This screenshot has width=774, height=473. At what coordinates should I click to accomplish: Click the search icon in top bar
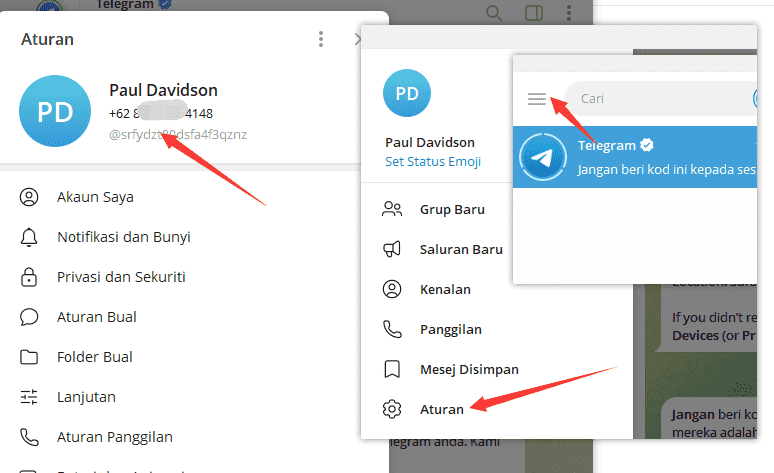point(494,13)
